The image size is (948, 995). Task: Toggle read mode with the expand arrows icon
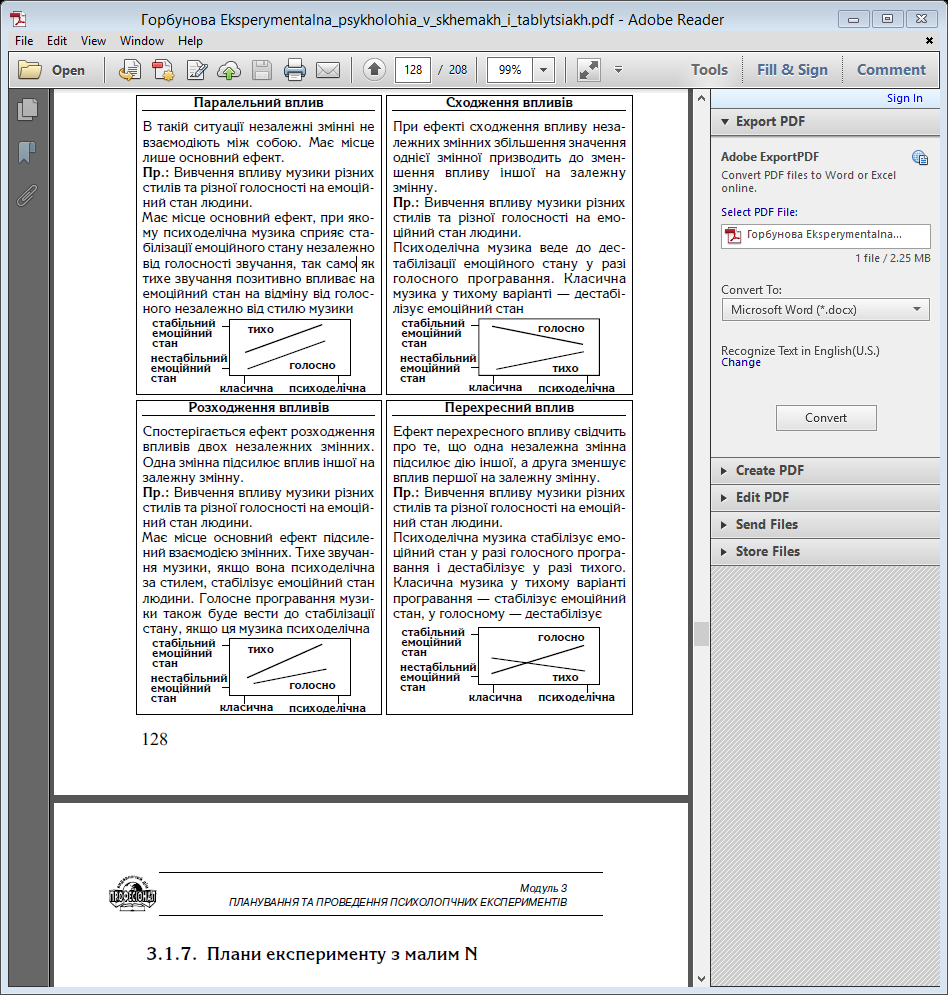pos(589,70)
